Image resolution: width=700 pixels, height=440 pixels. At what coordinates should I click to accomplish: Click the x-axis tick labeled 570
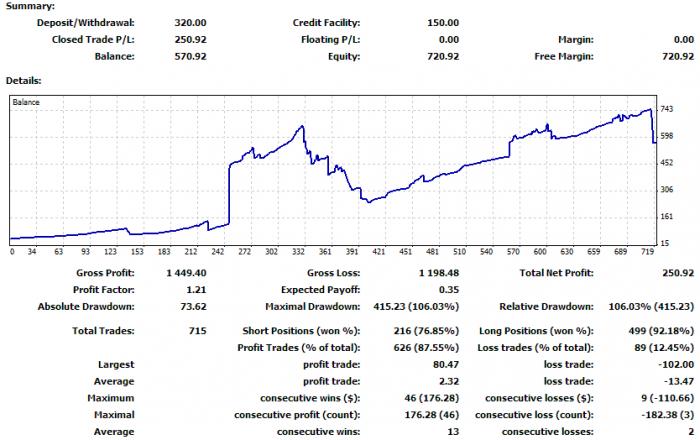coord(513,252)
